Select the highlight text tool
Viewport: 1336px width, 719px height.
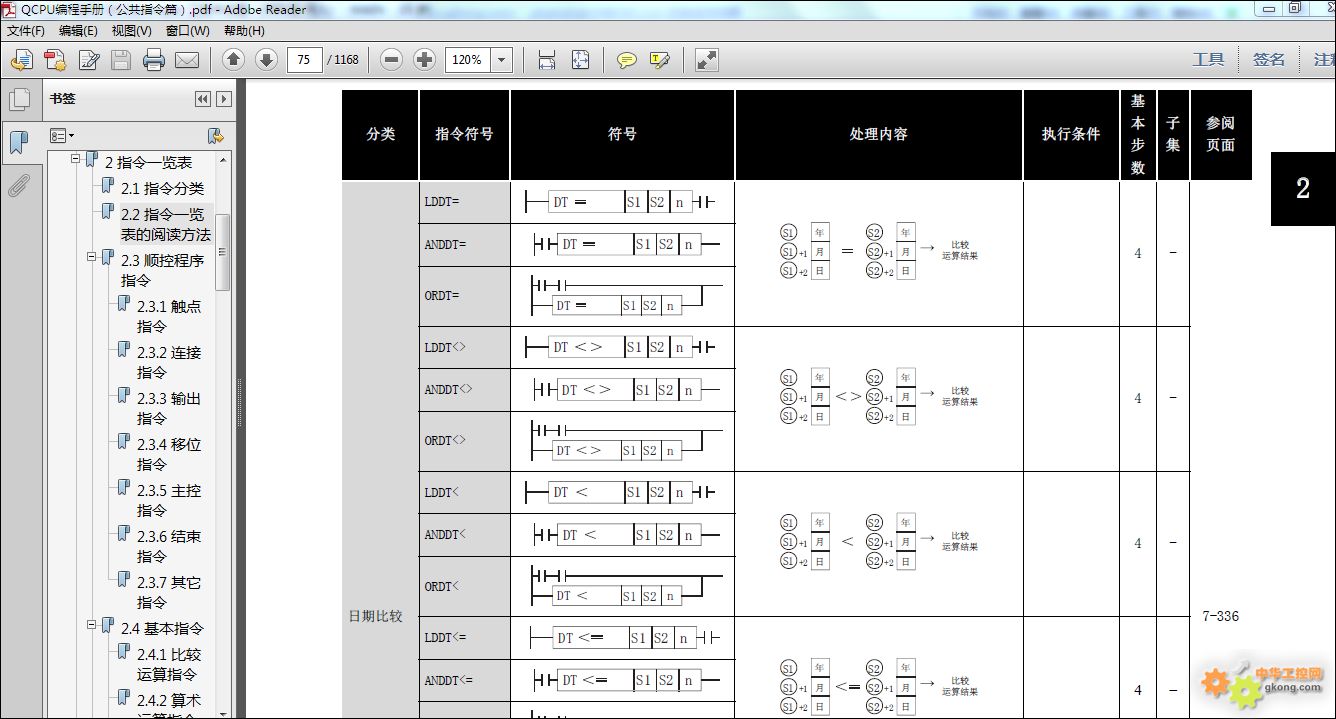[x=659, y=60]
